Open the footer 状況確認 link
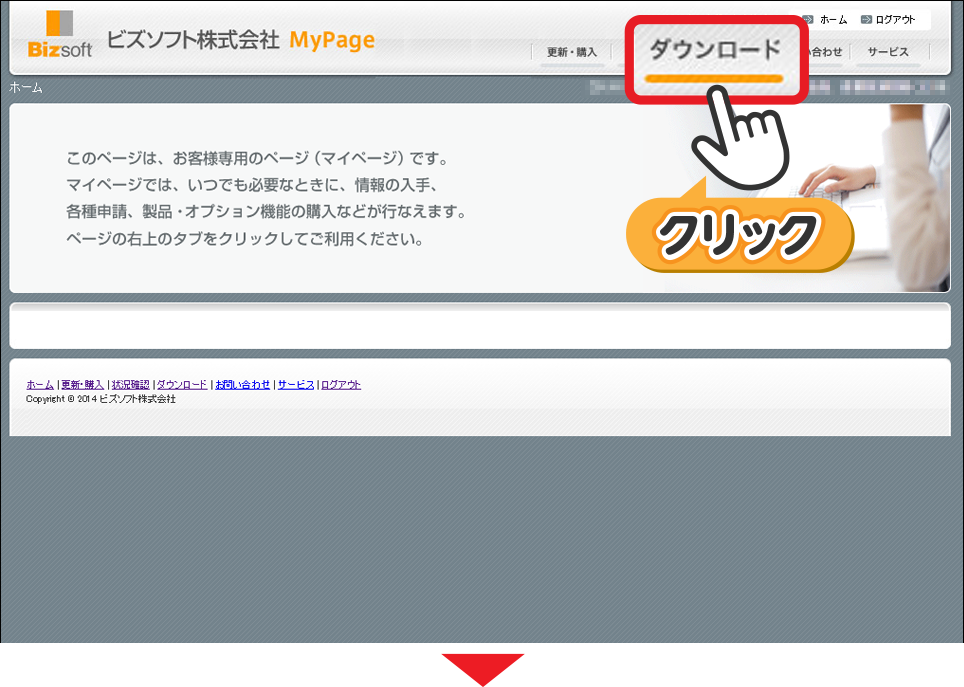 click(130, 384)
